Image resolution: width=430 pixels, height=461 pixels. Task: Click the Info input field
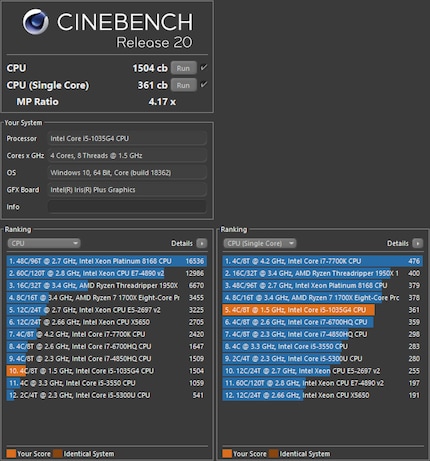pos(127,207)
